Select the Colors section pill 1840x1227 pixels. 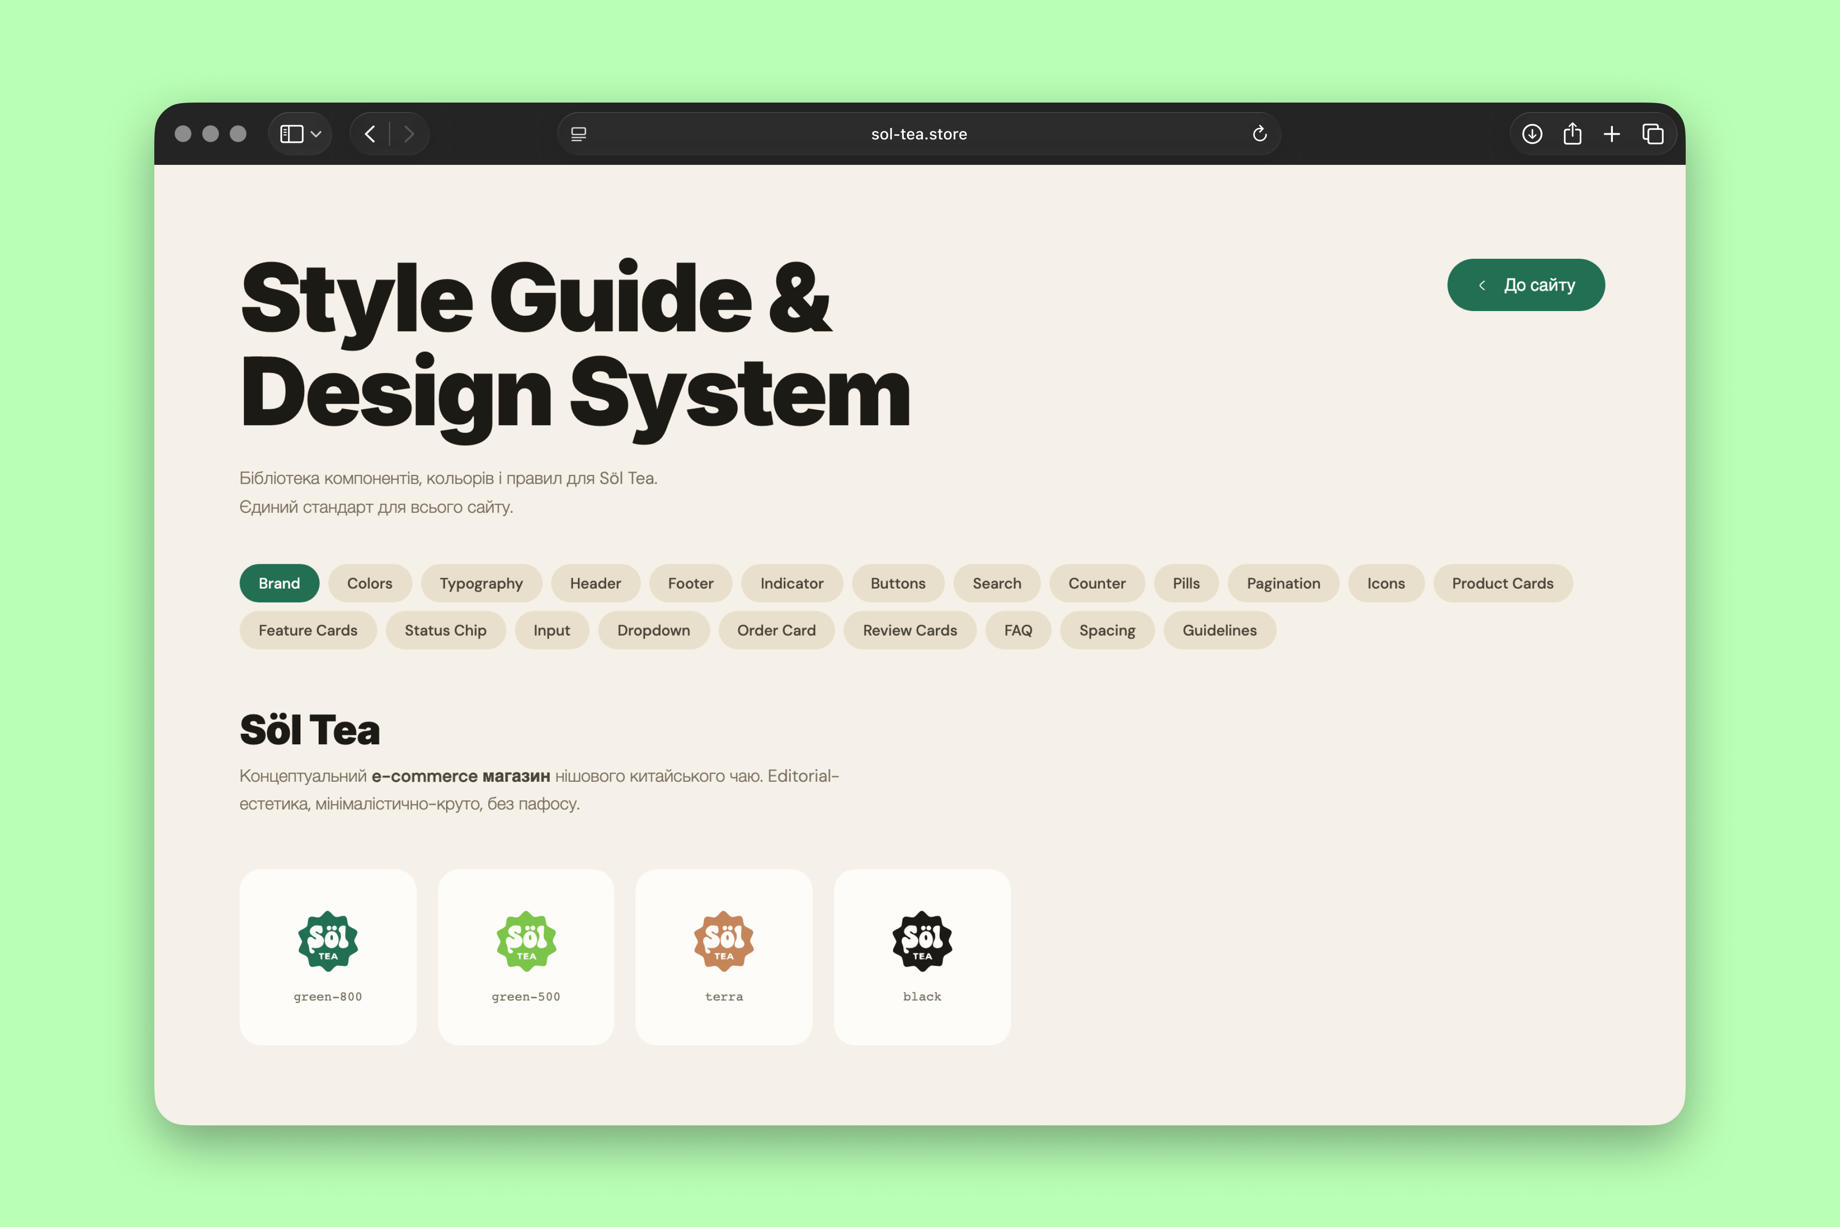tap(369, 583)
